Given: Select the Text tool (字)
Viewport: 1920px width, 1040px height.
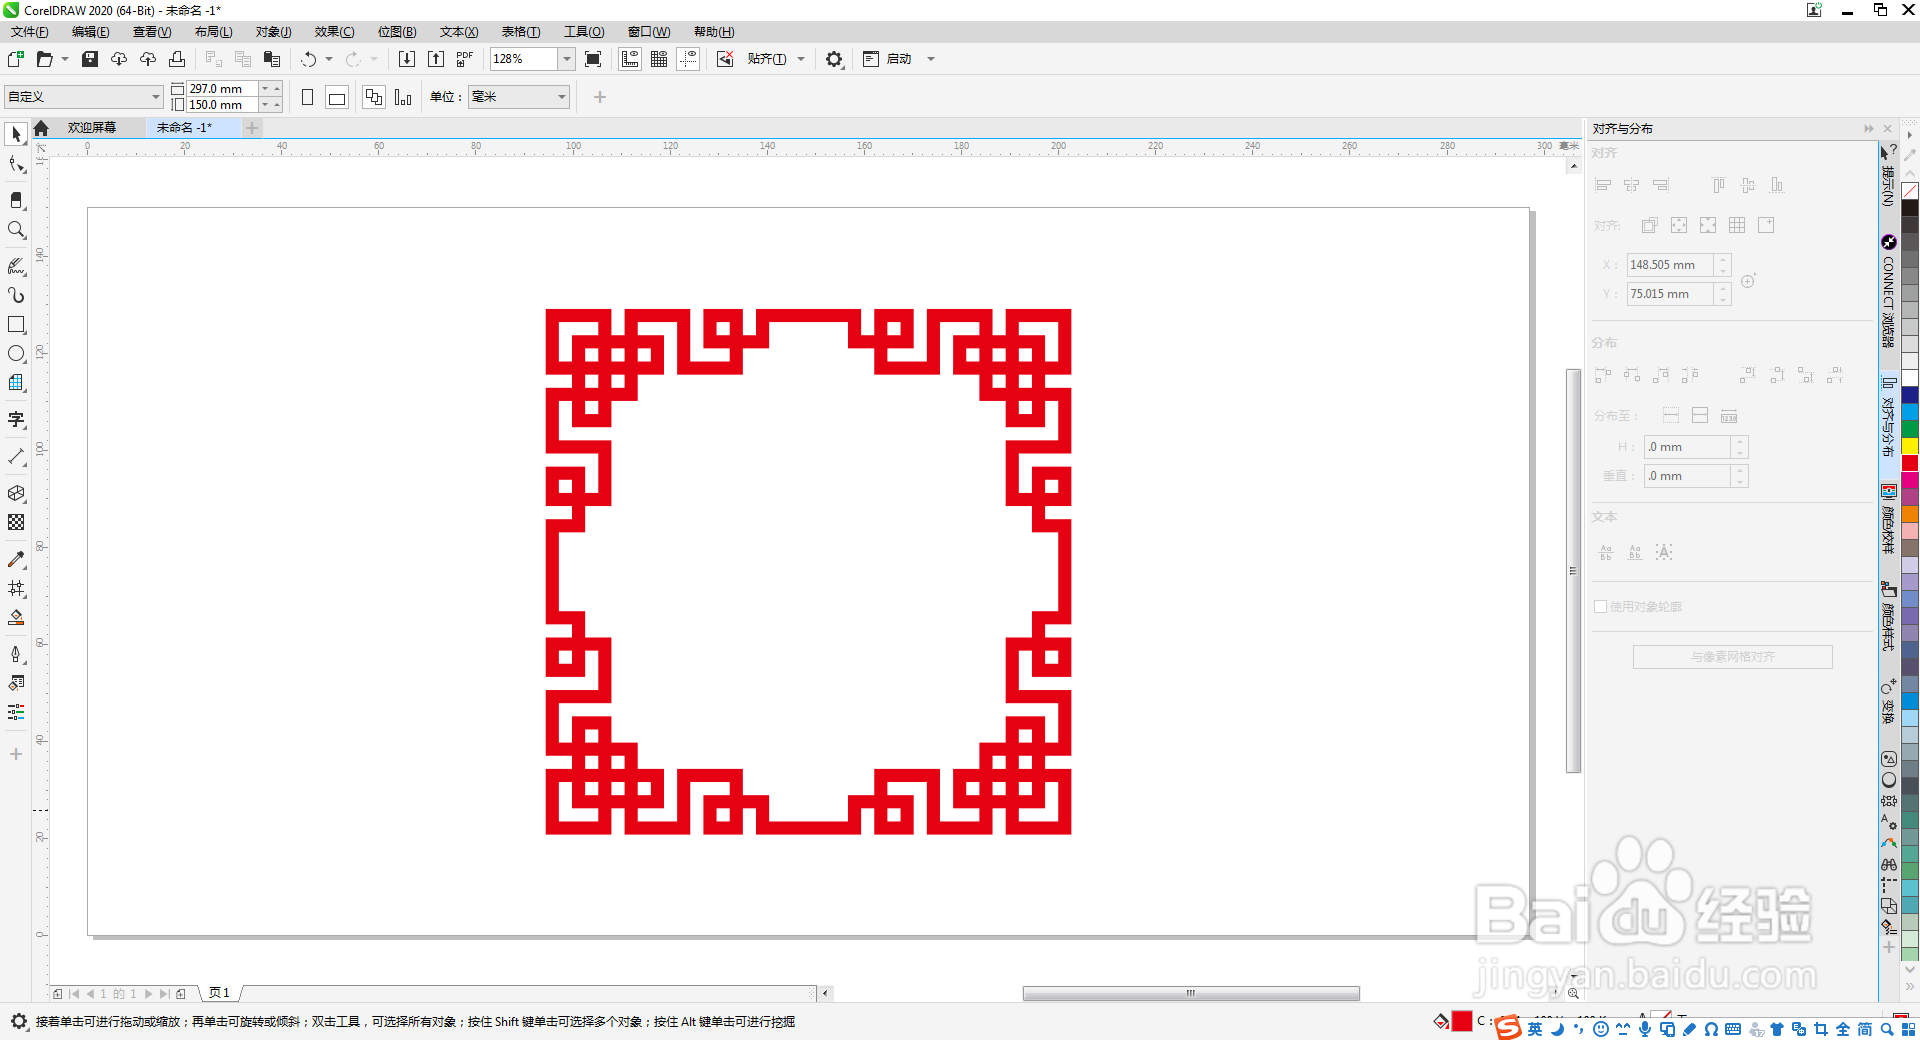Looking at the screenshot, I should 16,419.
